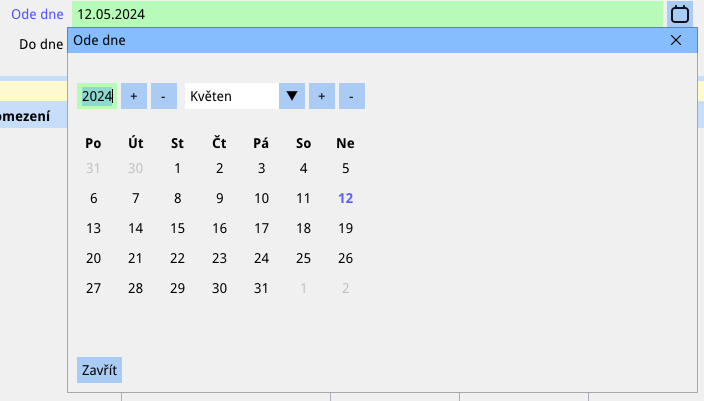Select May 12 highlighted in the calendar
This screenshot has width=704, height=401.
tap(345, 198)
